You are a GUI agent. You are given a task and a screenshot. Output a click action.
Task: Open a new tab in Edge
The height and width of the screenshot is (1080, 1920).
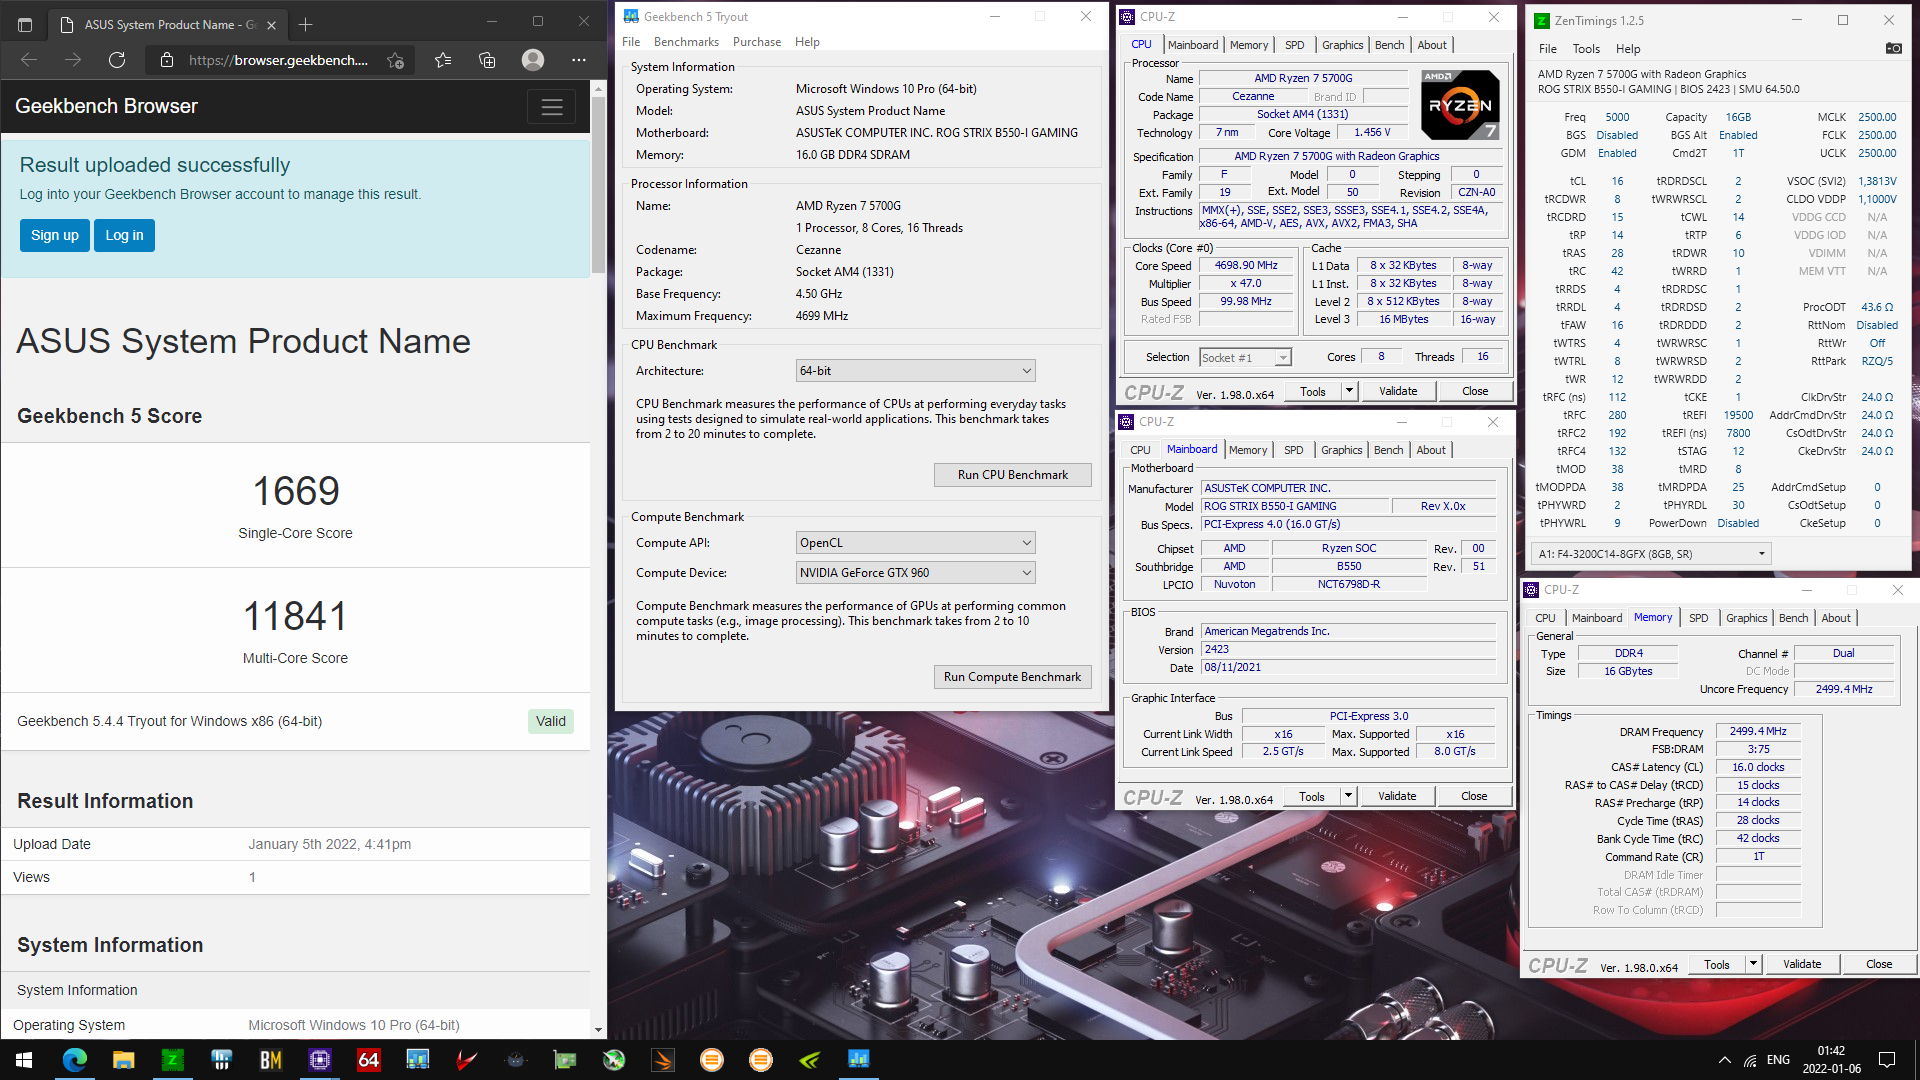pyautogui.click(x=306, y=24)
